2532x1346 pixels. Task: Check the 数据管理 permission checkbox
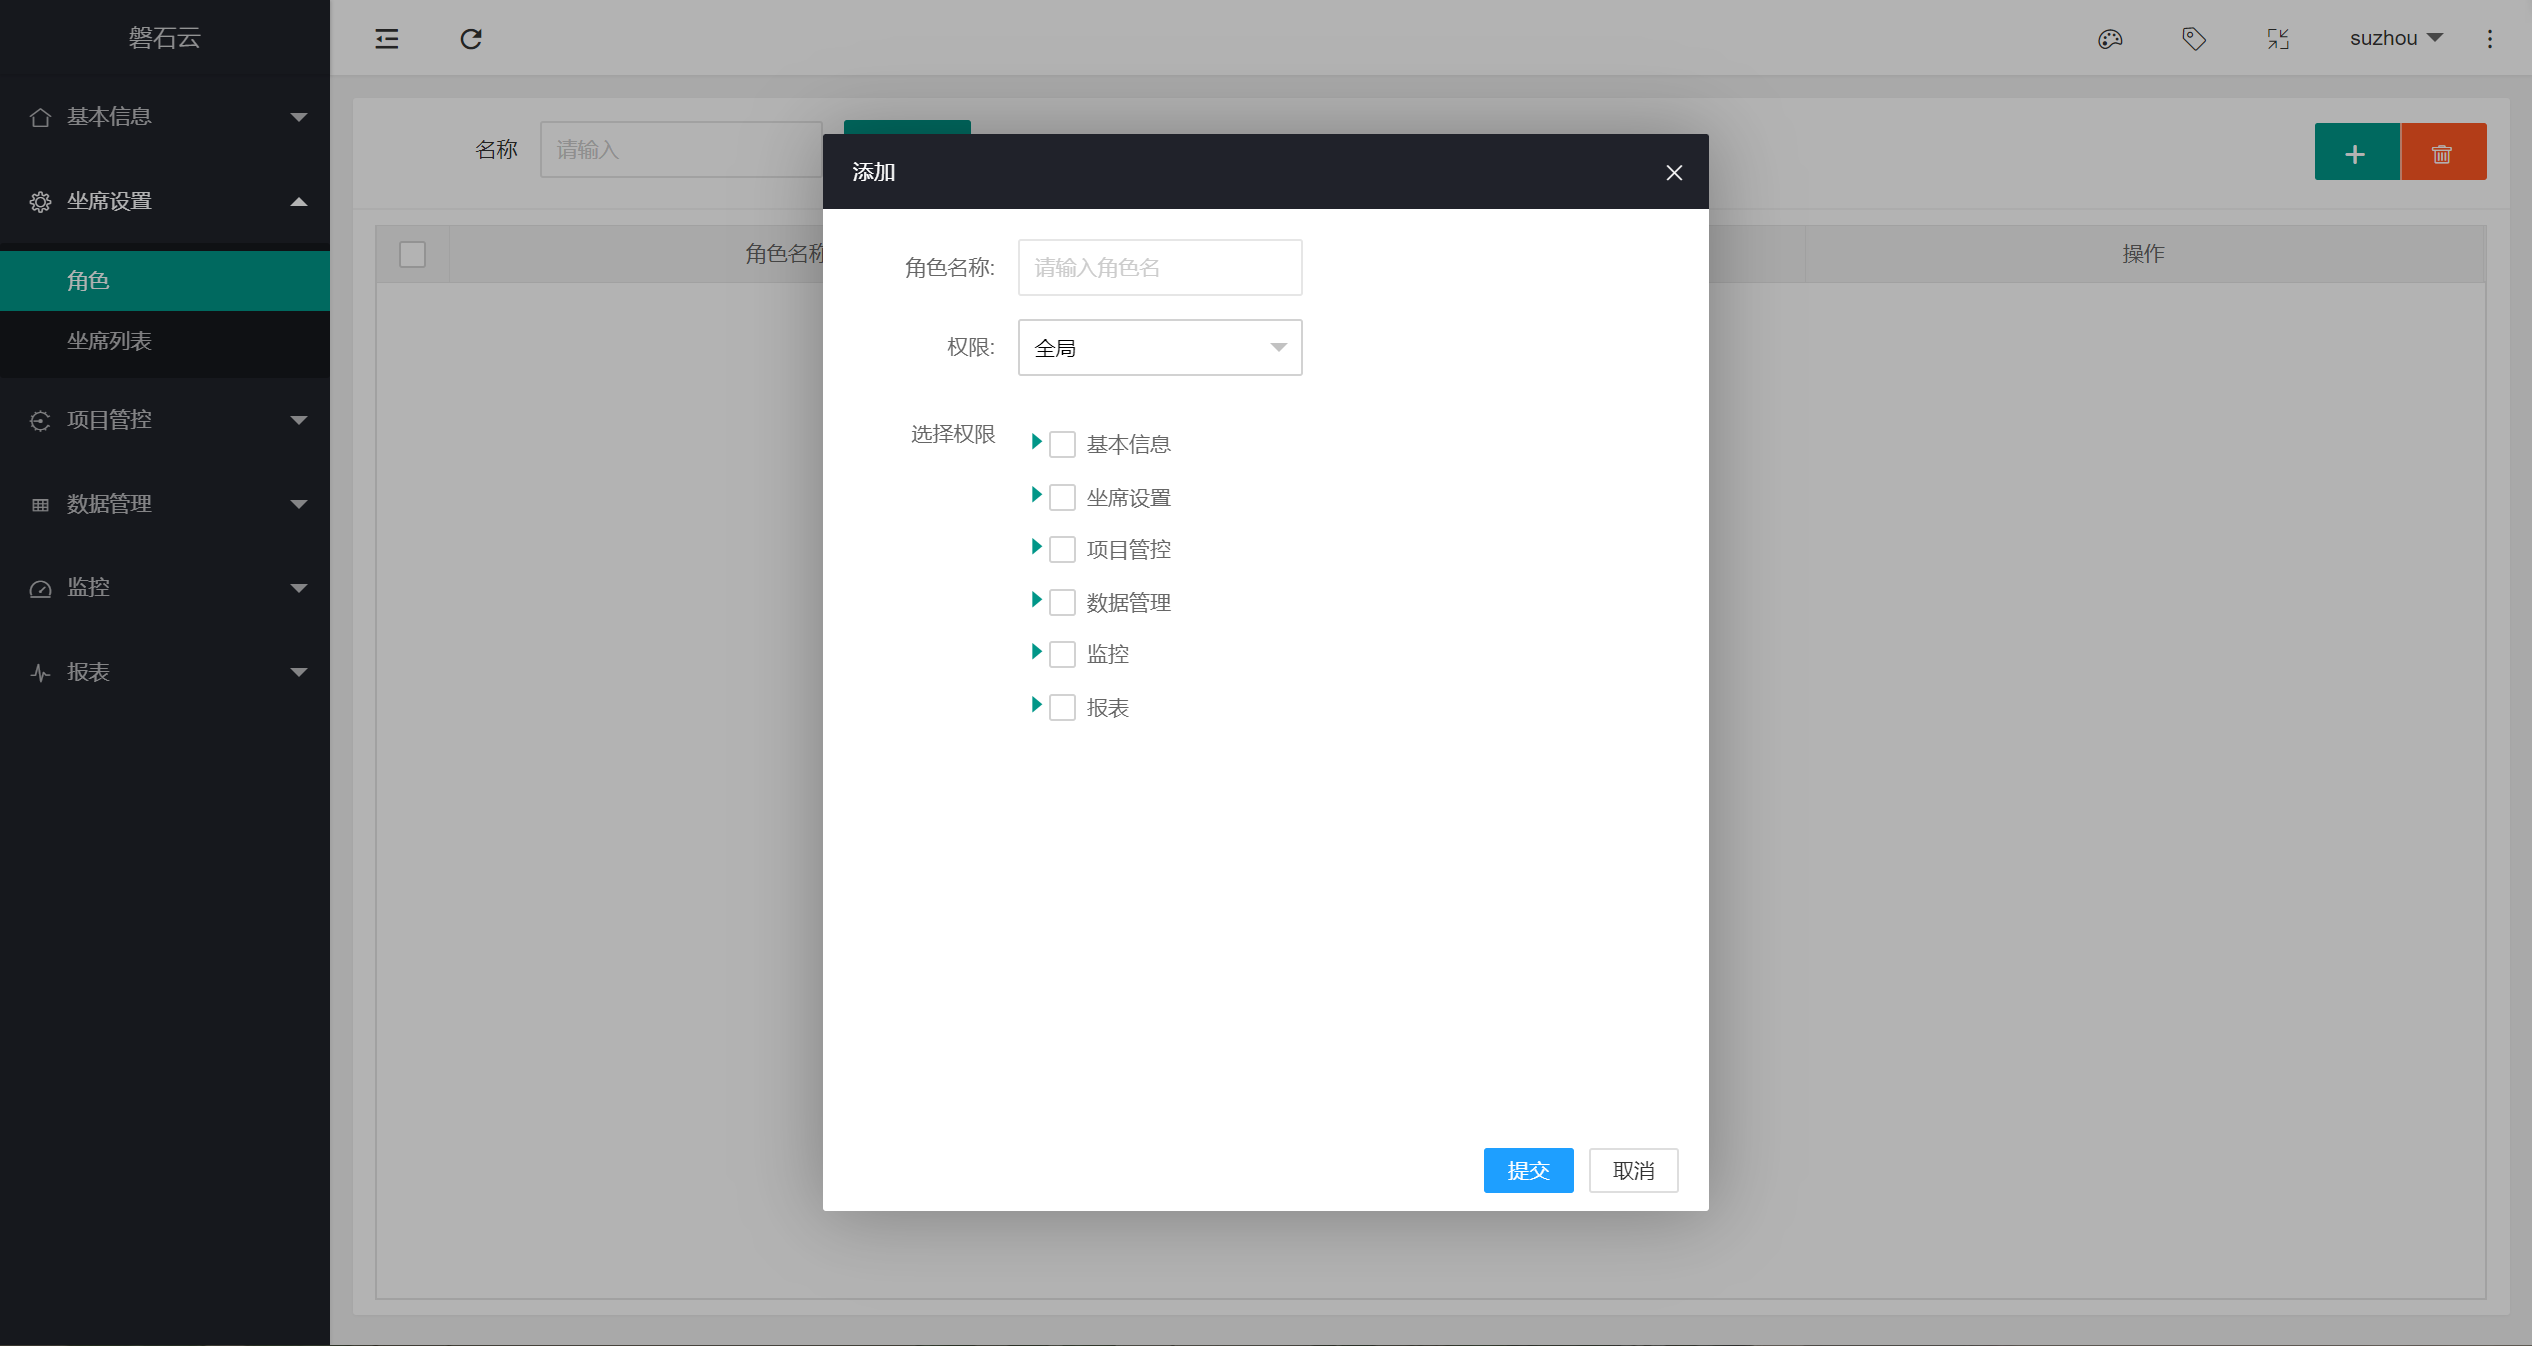1062,603
